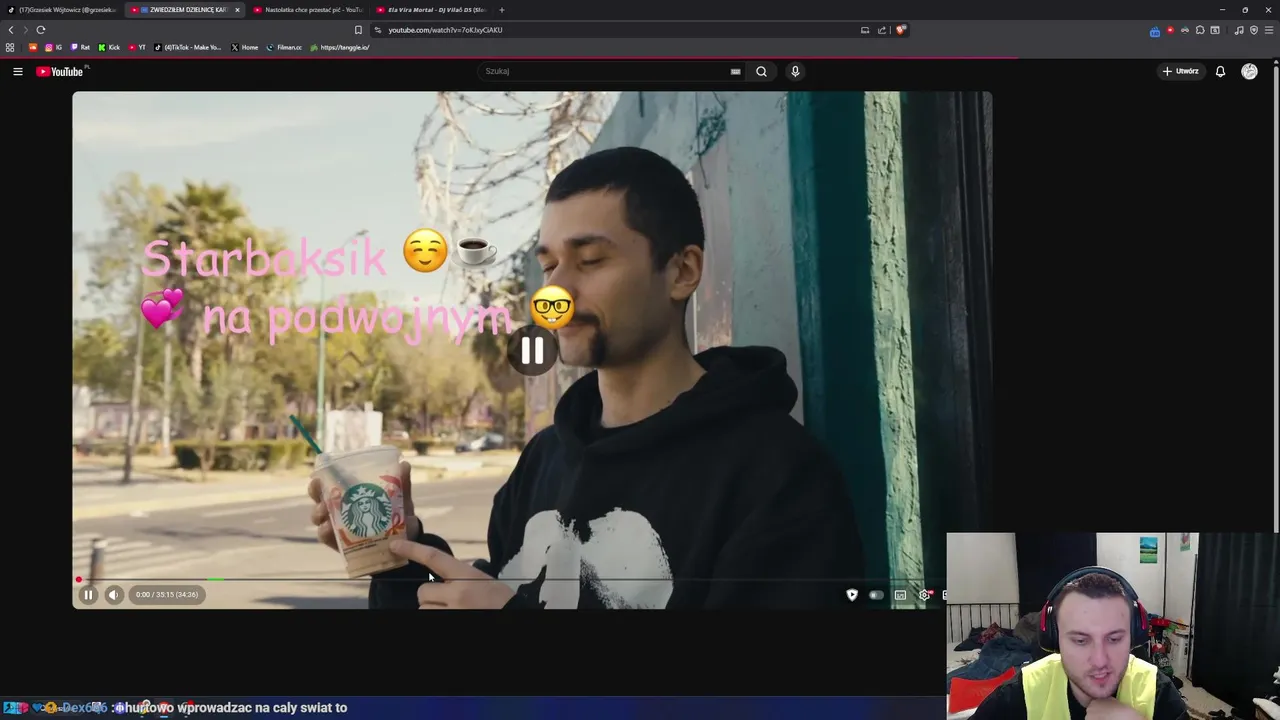Switch to the Nastolatka chce przestać pić tab
1280x720 pixels.
pyautogui.click(x=308, y=10)
